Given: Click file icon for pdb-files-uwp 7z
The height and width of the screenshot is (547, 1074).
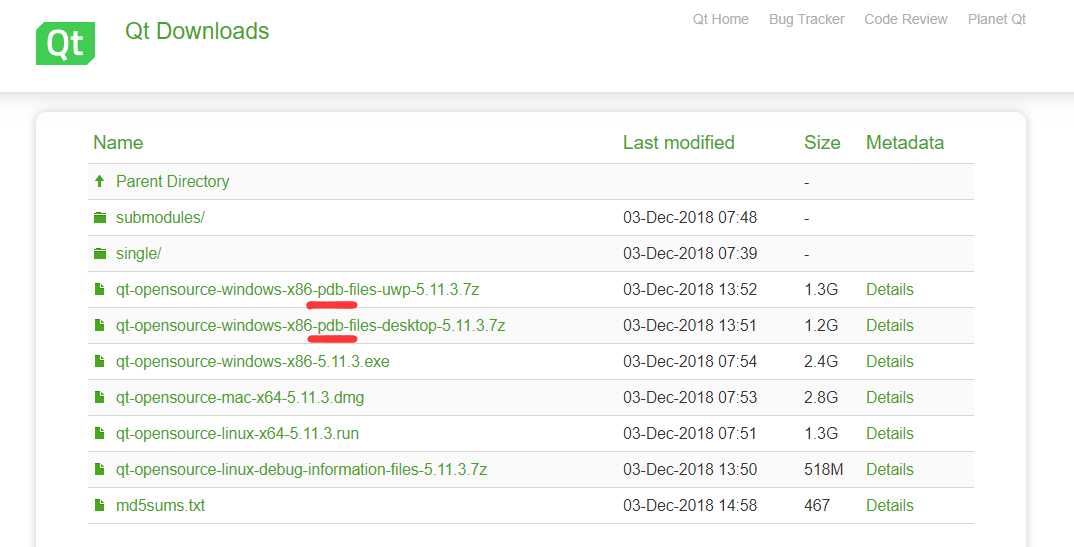Looking at the screenshot, I should 100,289.
